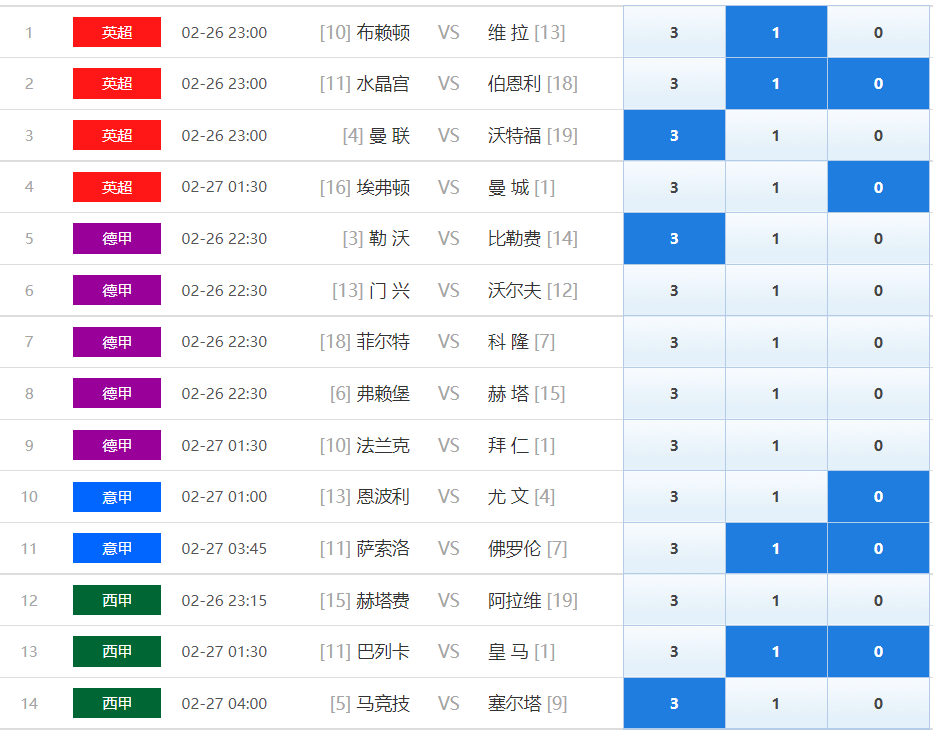
Task: Open away team 沃特福
Action: pos(515,135)
